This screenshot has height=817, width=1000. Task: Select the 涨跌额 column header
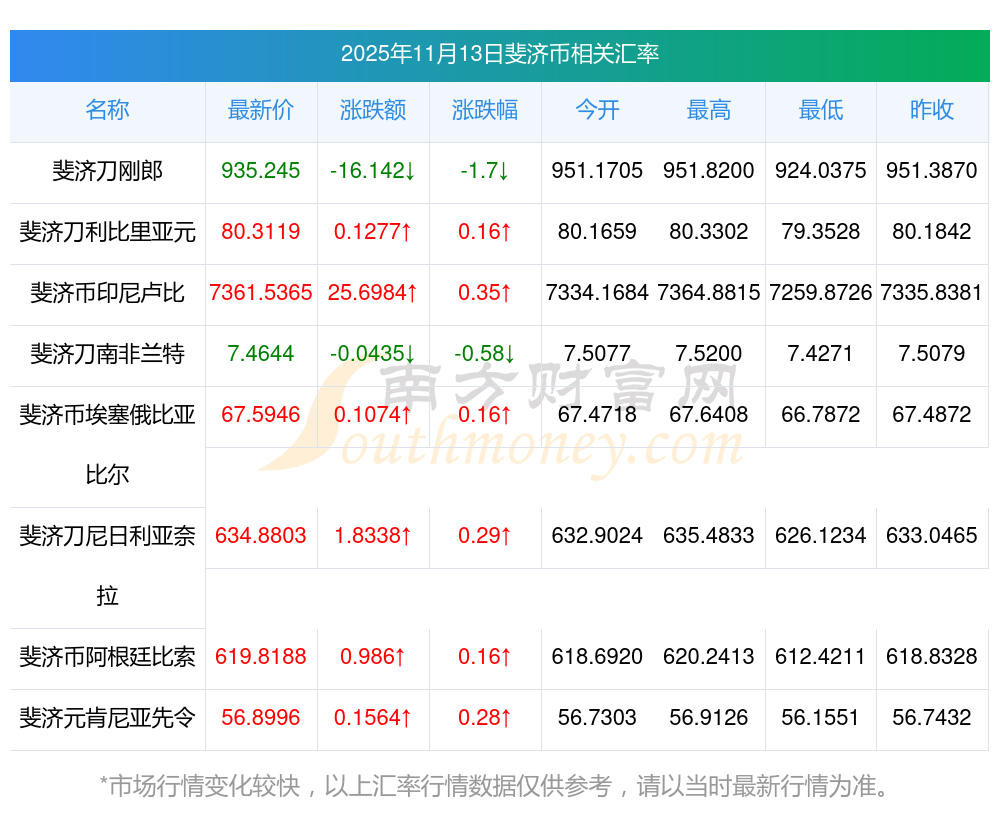click(373, 111)
